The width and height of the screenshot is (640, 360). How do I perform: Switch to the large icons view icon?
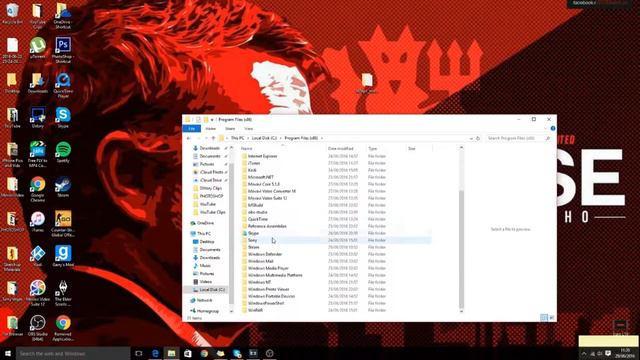(551, 318)
